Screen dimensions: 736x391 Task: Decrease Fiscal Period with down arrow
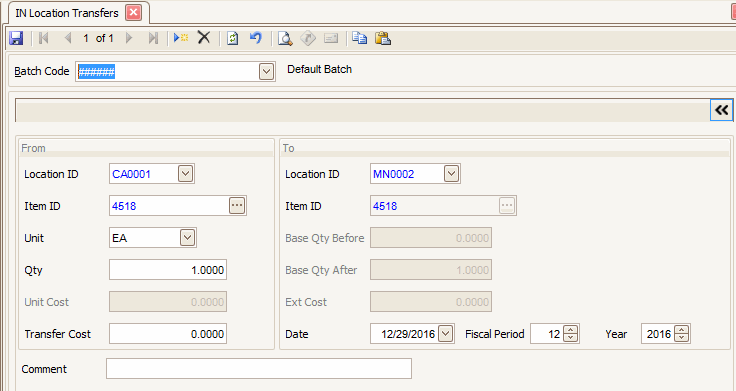pos(570,338)
